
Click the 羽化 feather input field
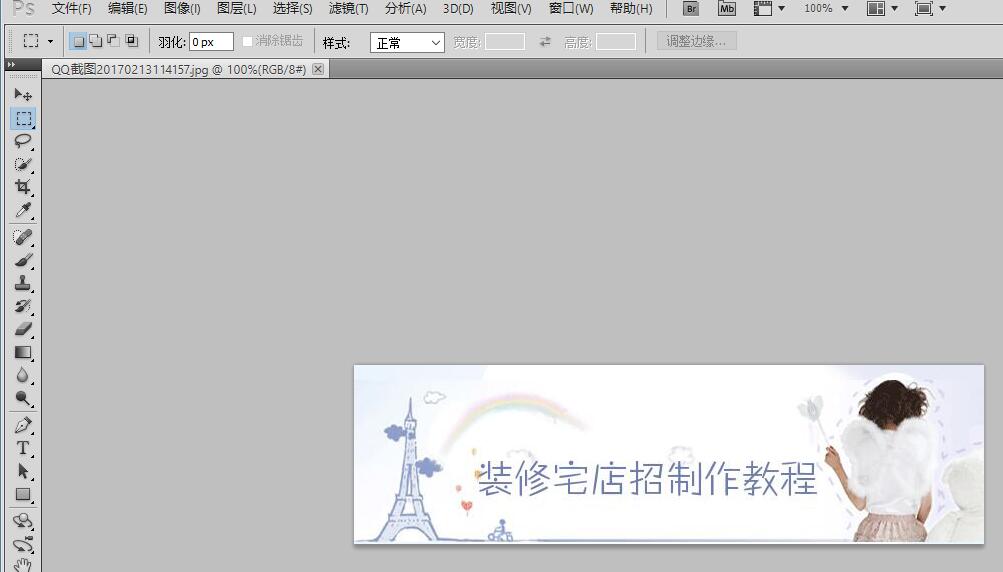(x=211, y=42)
